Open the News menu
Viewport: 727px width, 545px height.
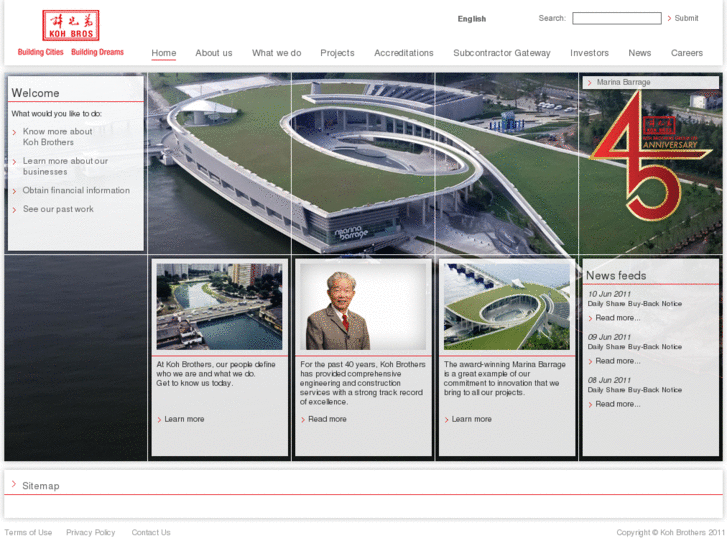(640, 53)
